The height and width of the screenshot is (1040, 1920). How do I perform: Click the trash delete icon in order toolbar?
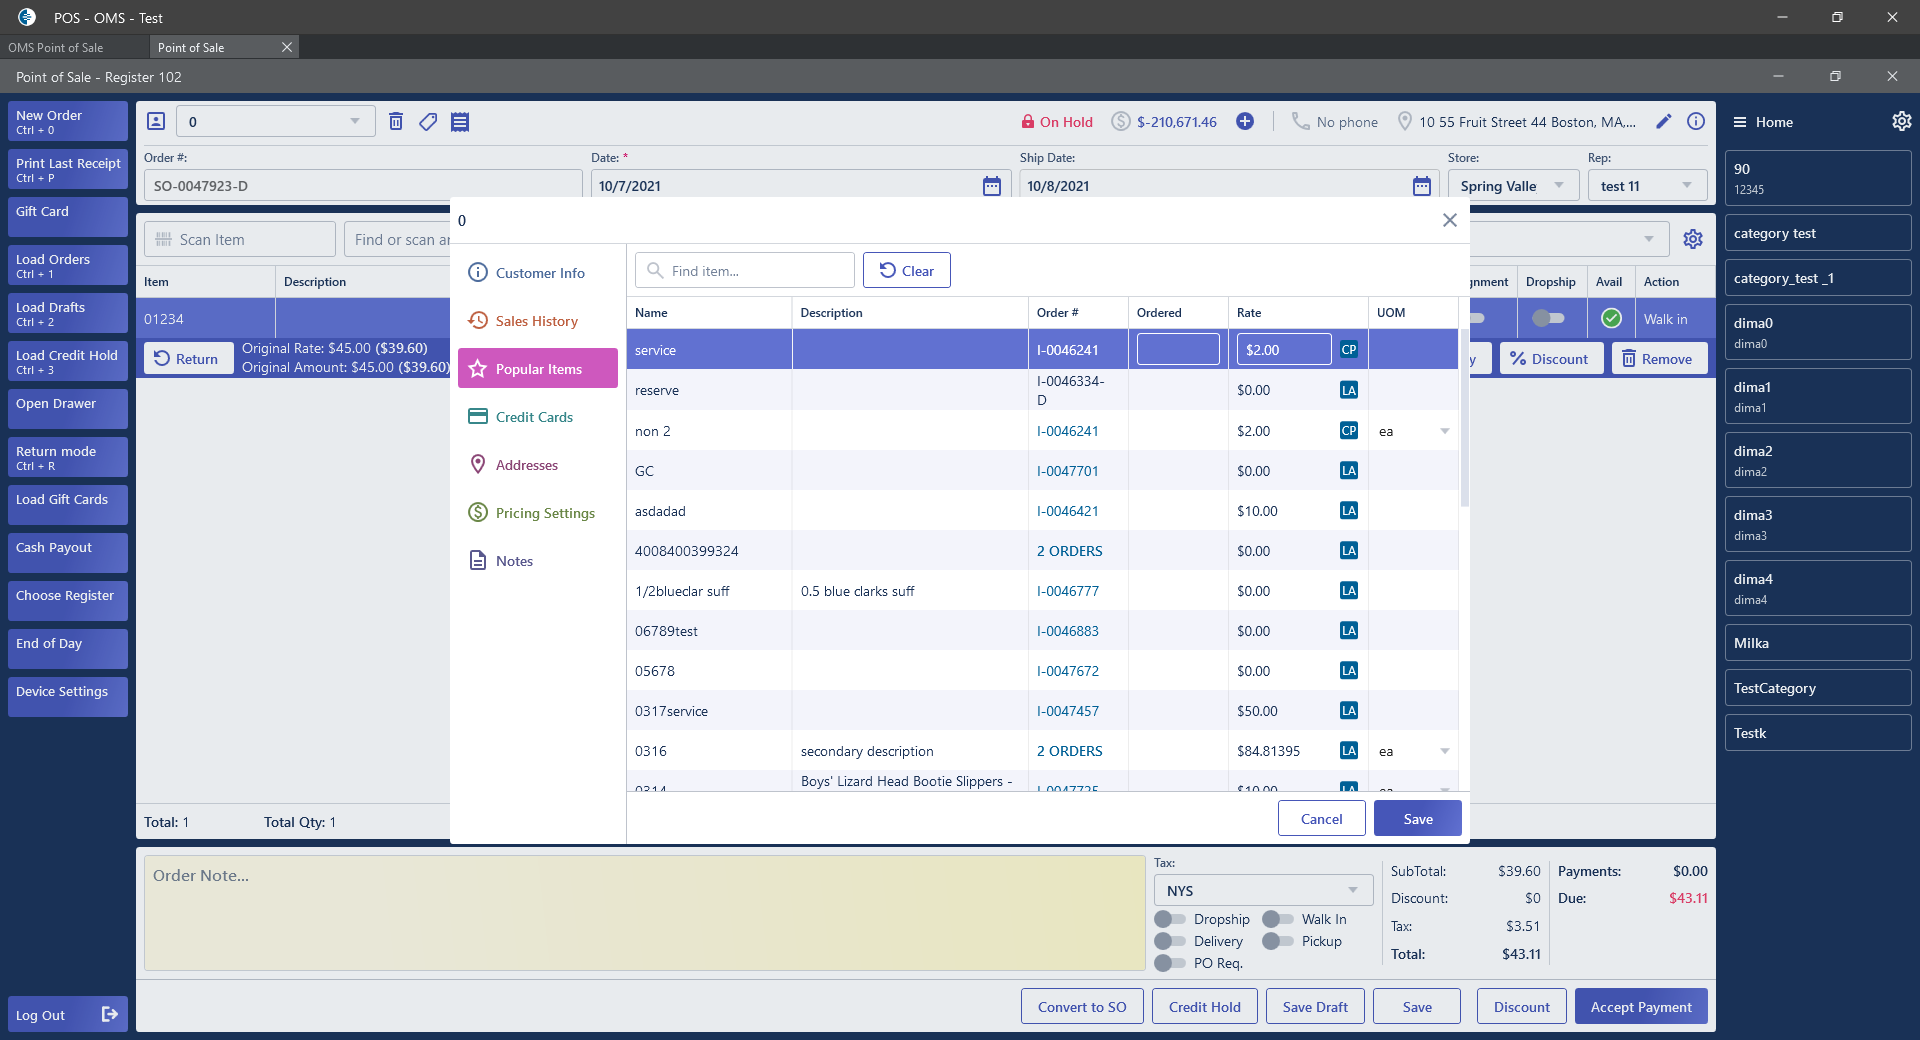pyautogui.click(x=396, y=122)
